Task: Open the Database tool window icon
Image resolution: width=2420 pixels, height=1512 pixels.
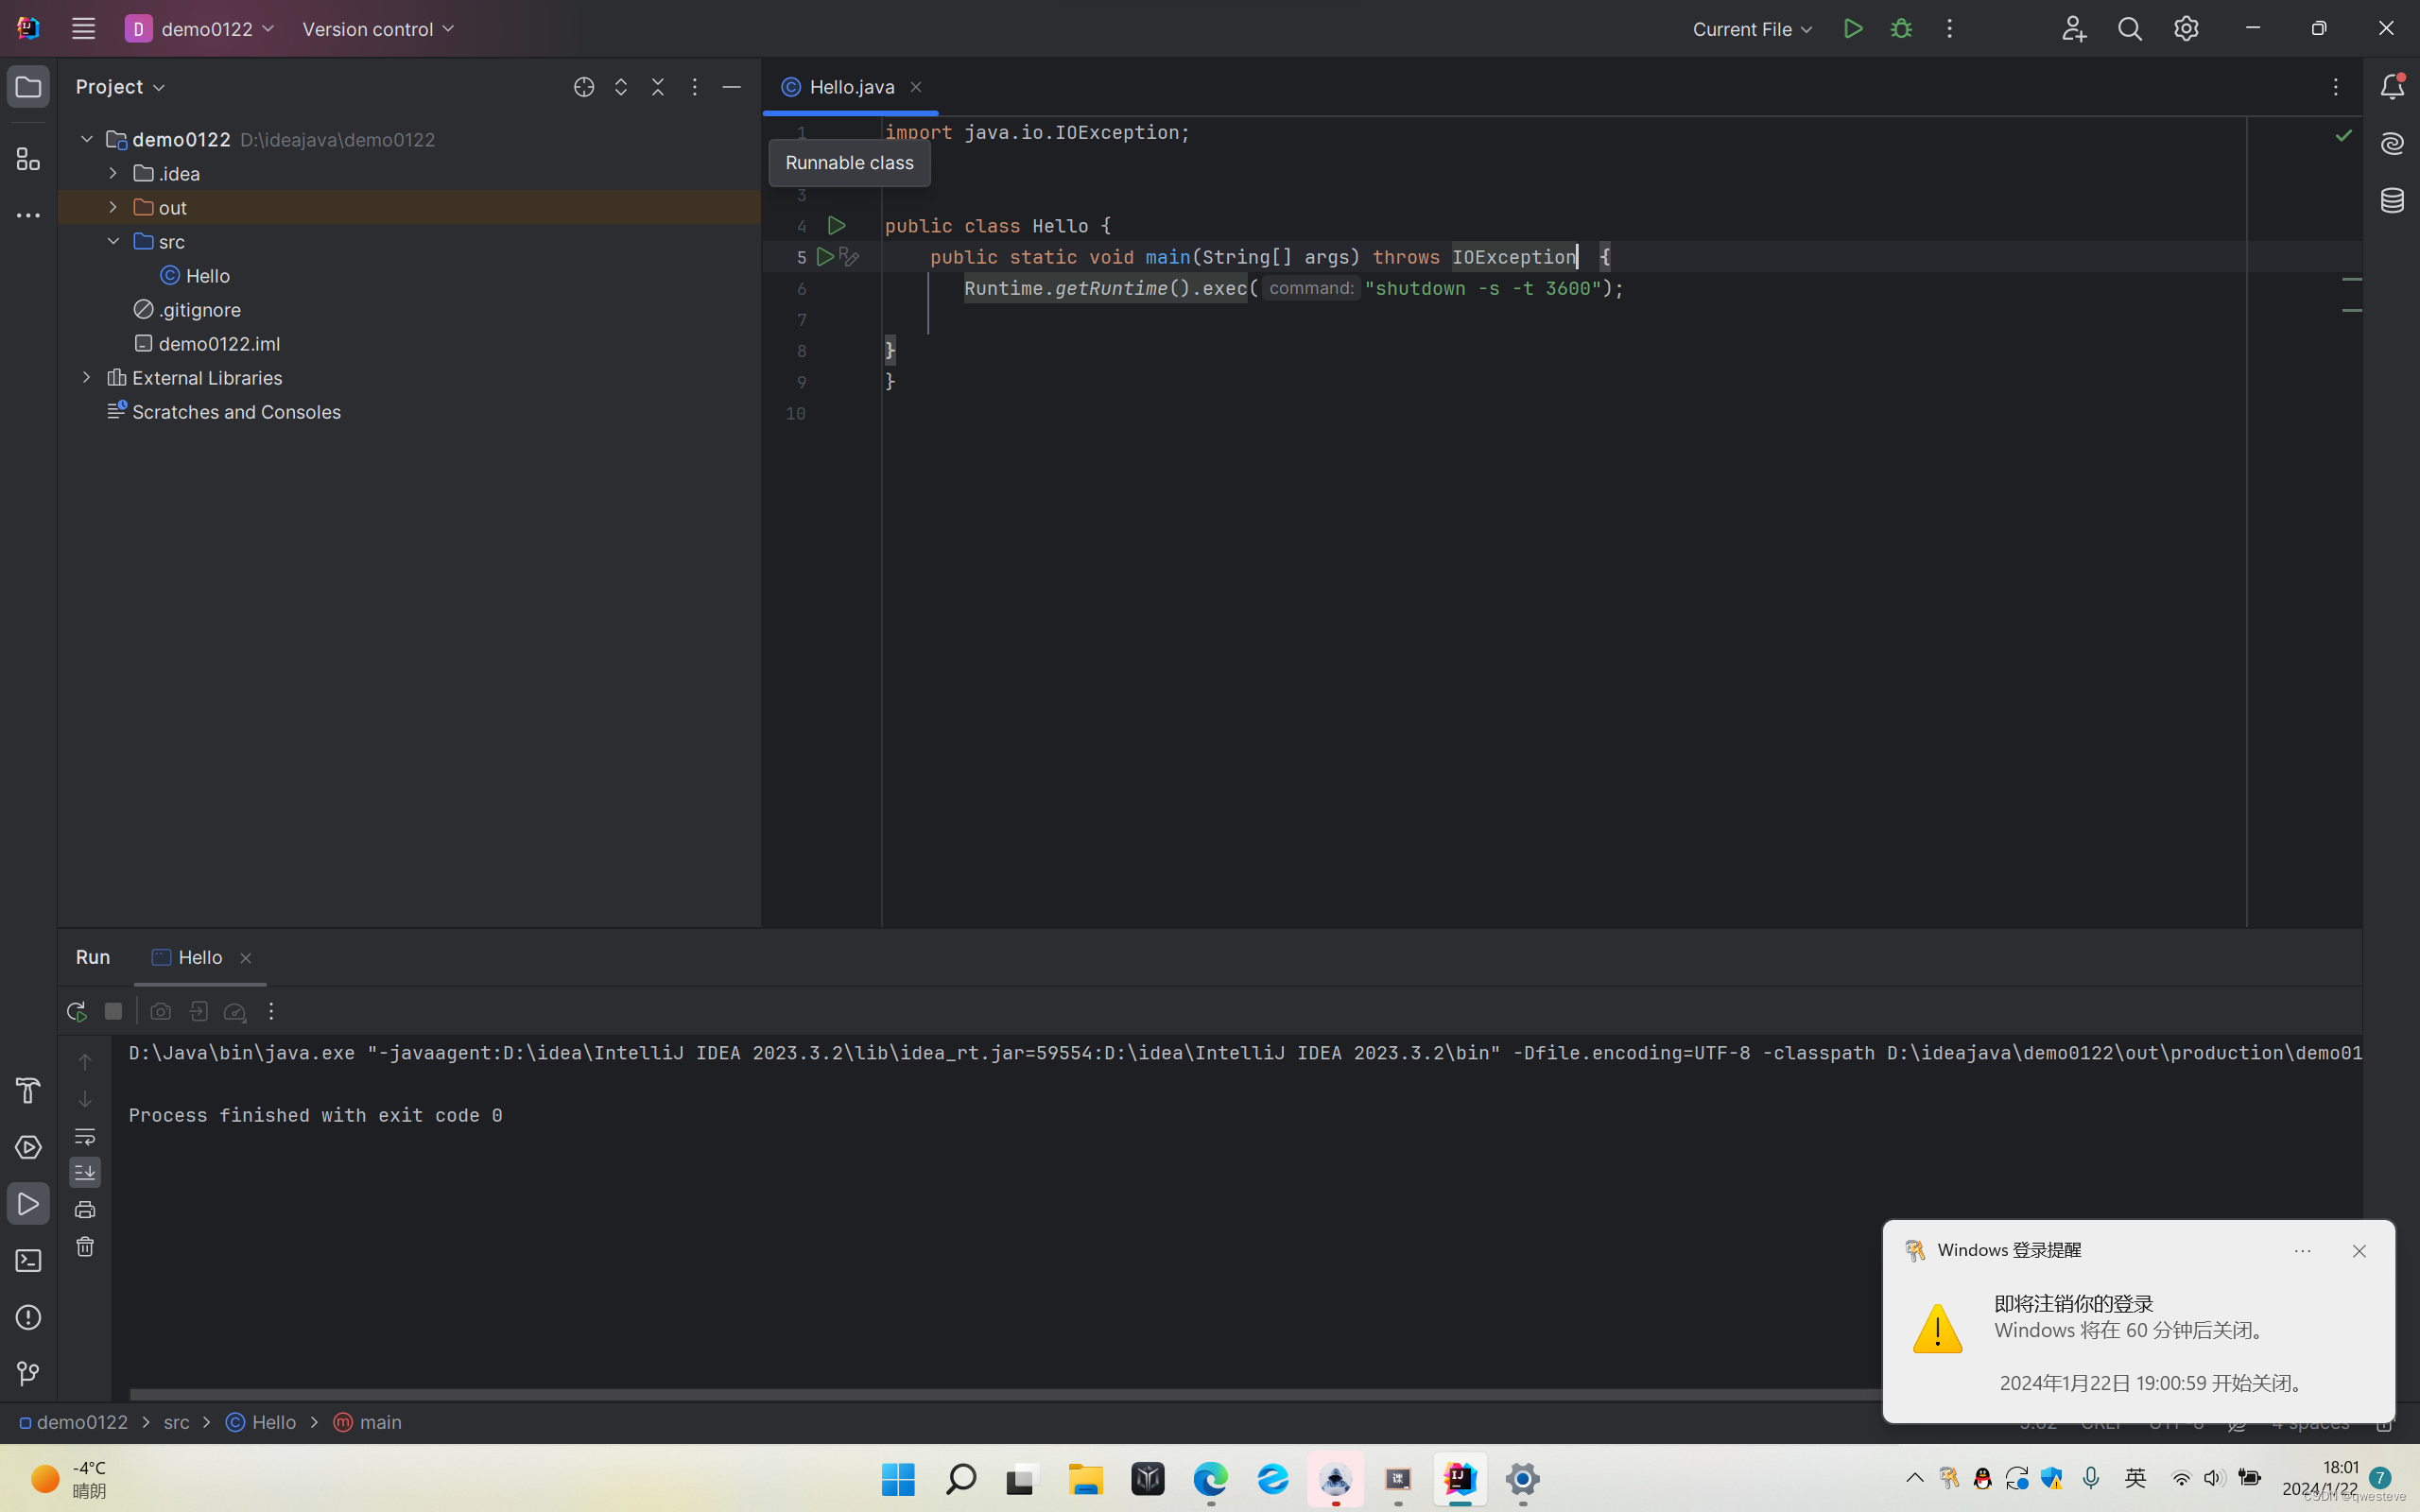Action: (x=2391, y=200)
